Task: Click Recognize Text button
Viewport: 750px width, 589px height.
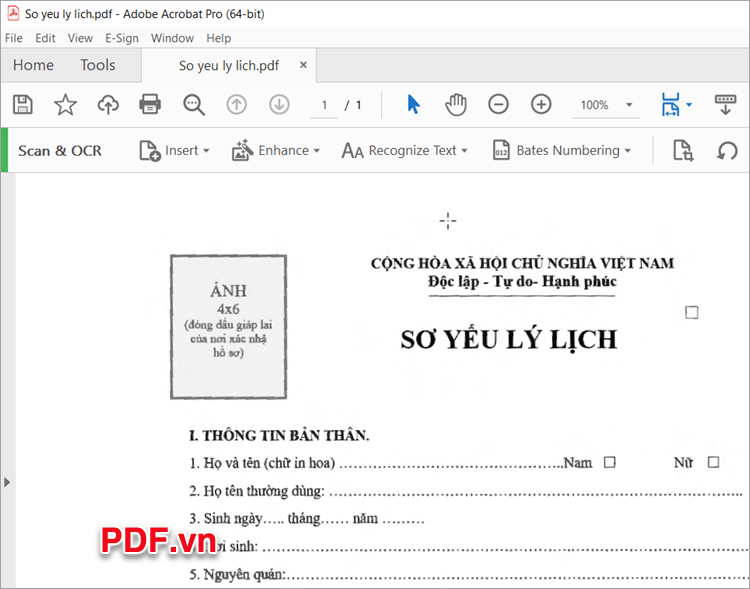Action: click(400, 151)
